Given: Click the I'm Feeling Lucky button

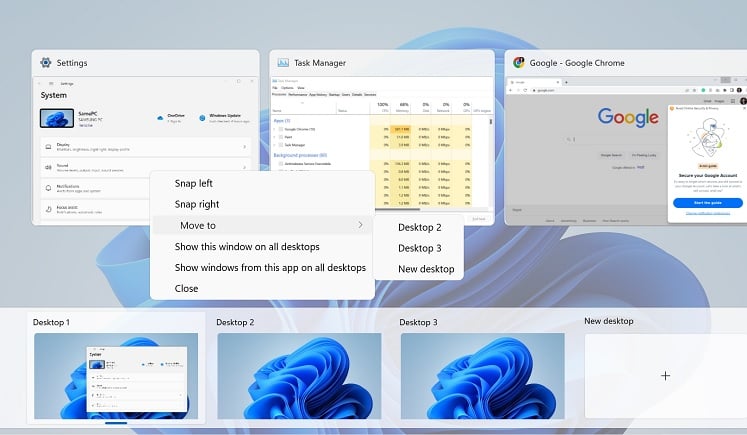Looking at the screenshot, I should click(644, 155).
